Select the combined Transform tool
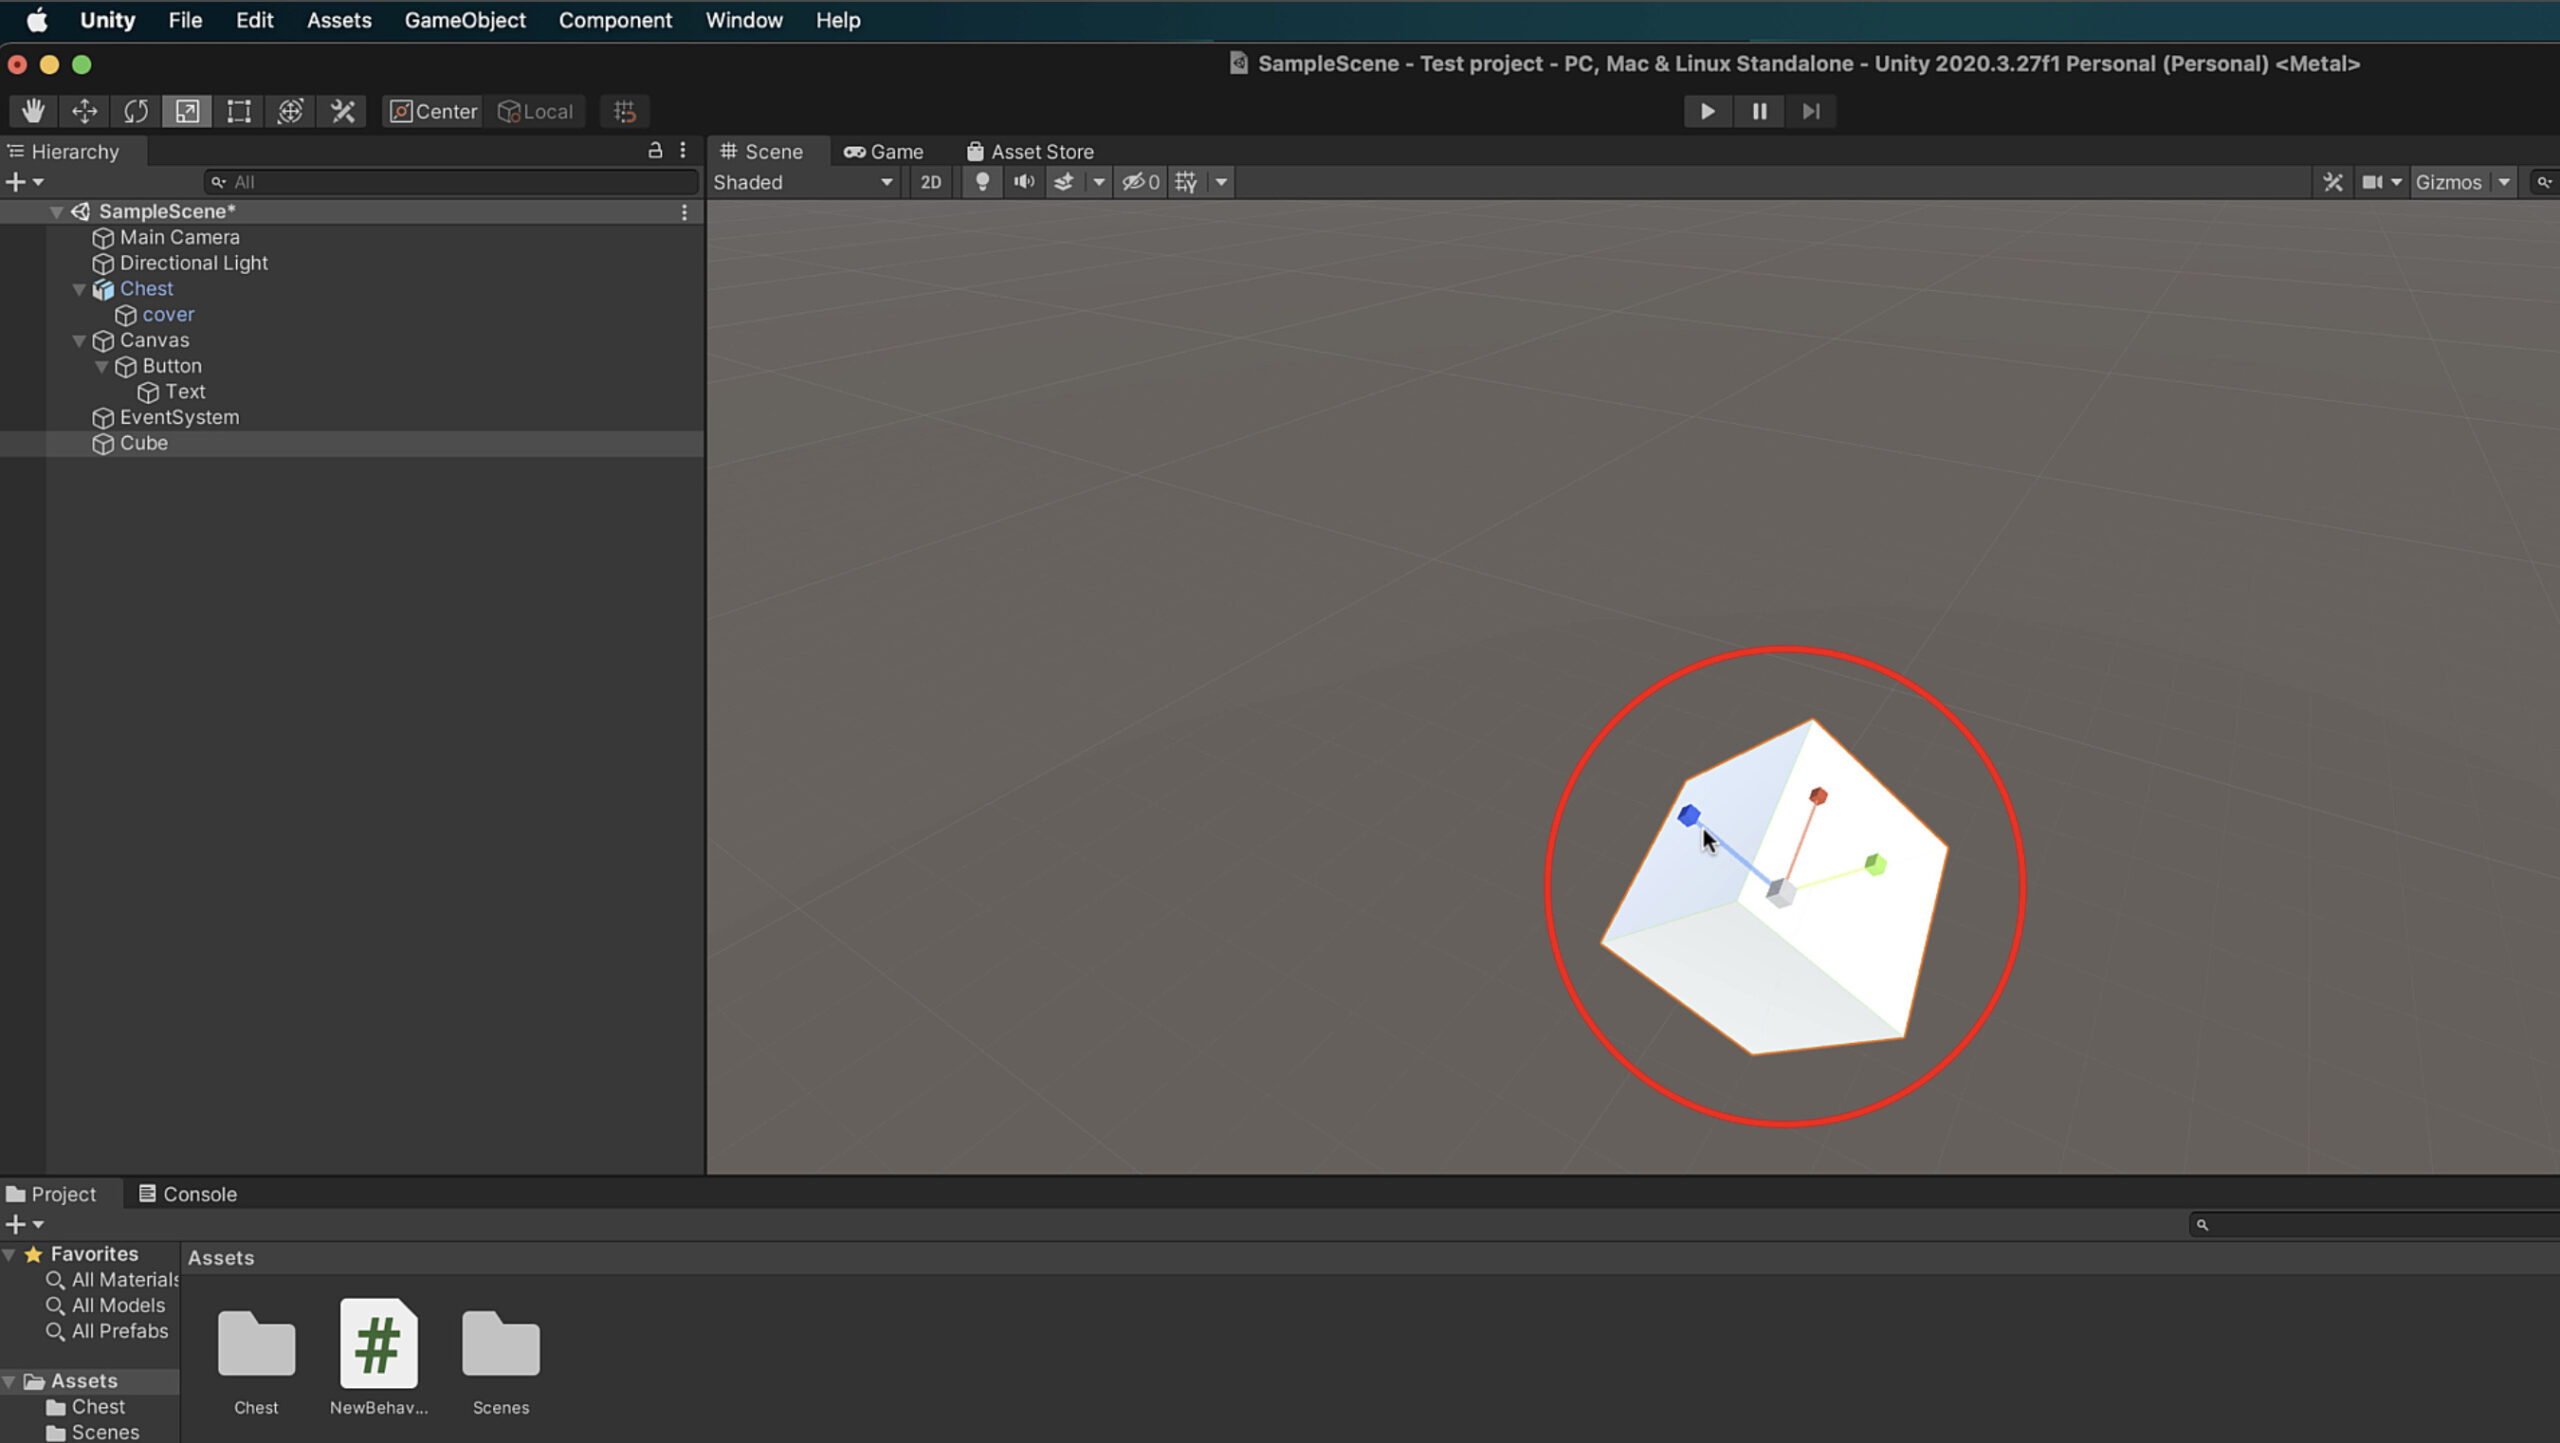Viewport: 2560px width, 1443px height. click(290, 111)
